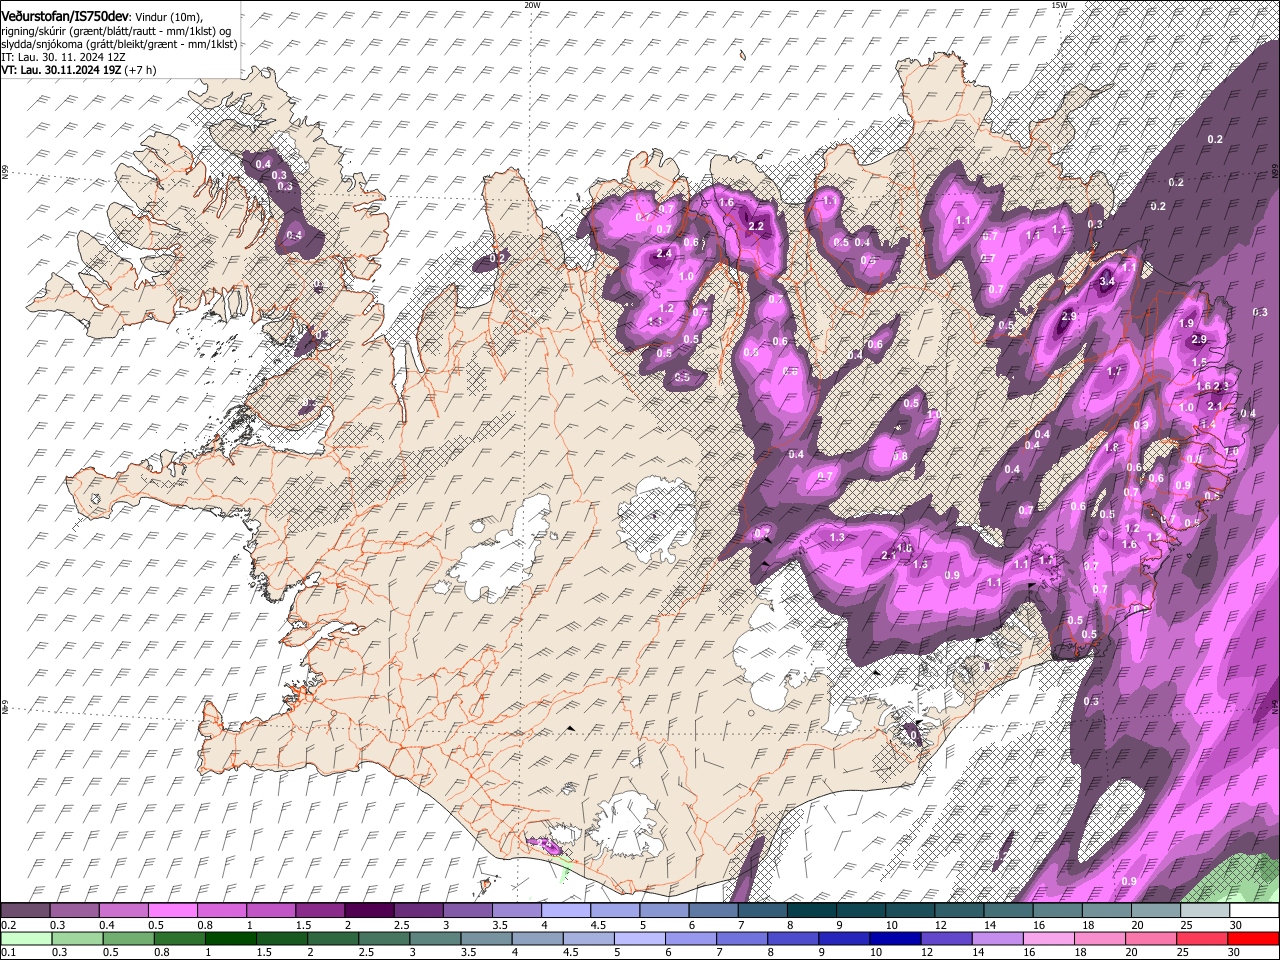
Task: Select the 'IT: Lau. 30. 11. 2024 12Z' line
Action: pyautogui.click(x=63, y=57)
